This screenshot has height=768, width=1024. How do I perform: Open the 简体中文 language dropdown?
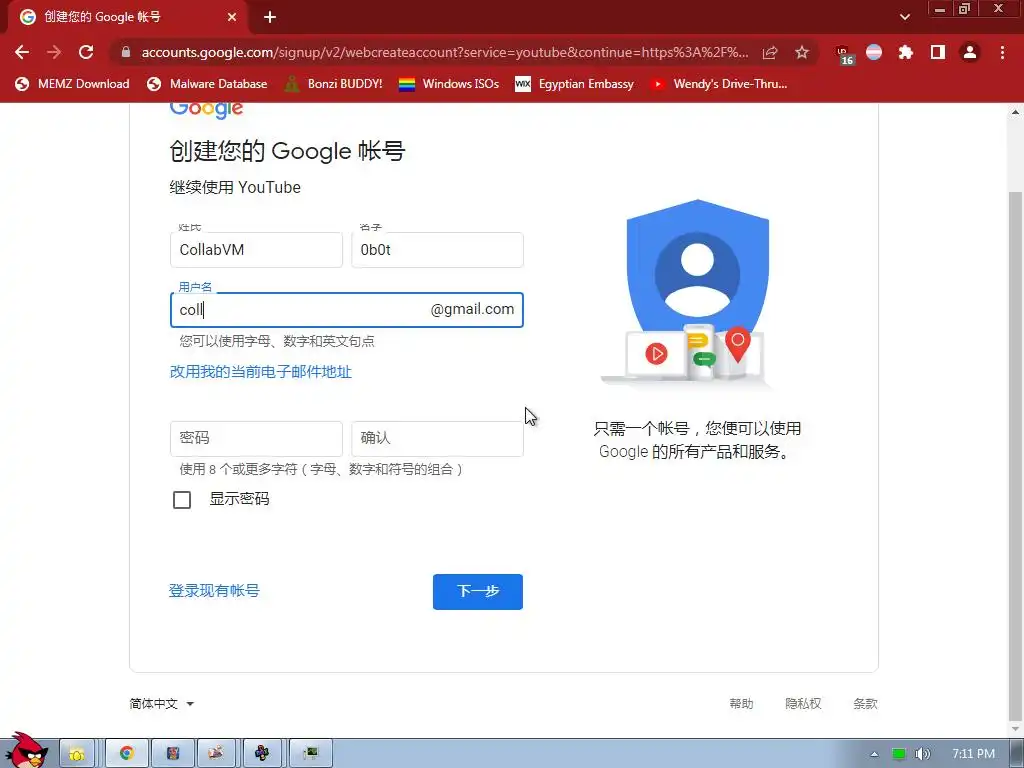(x=161, y=703)
